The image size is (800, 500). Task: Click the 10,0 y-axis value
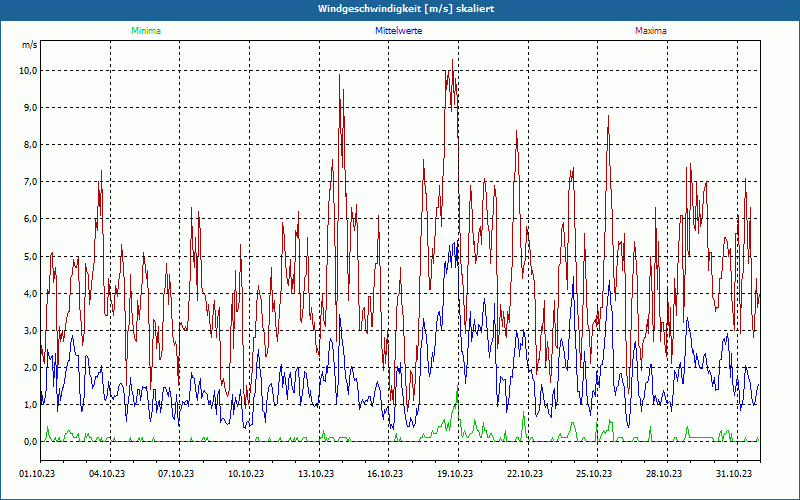pyautogui.click(x=29, y=70)
